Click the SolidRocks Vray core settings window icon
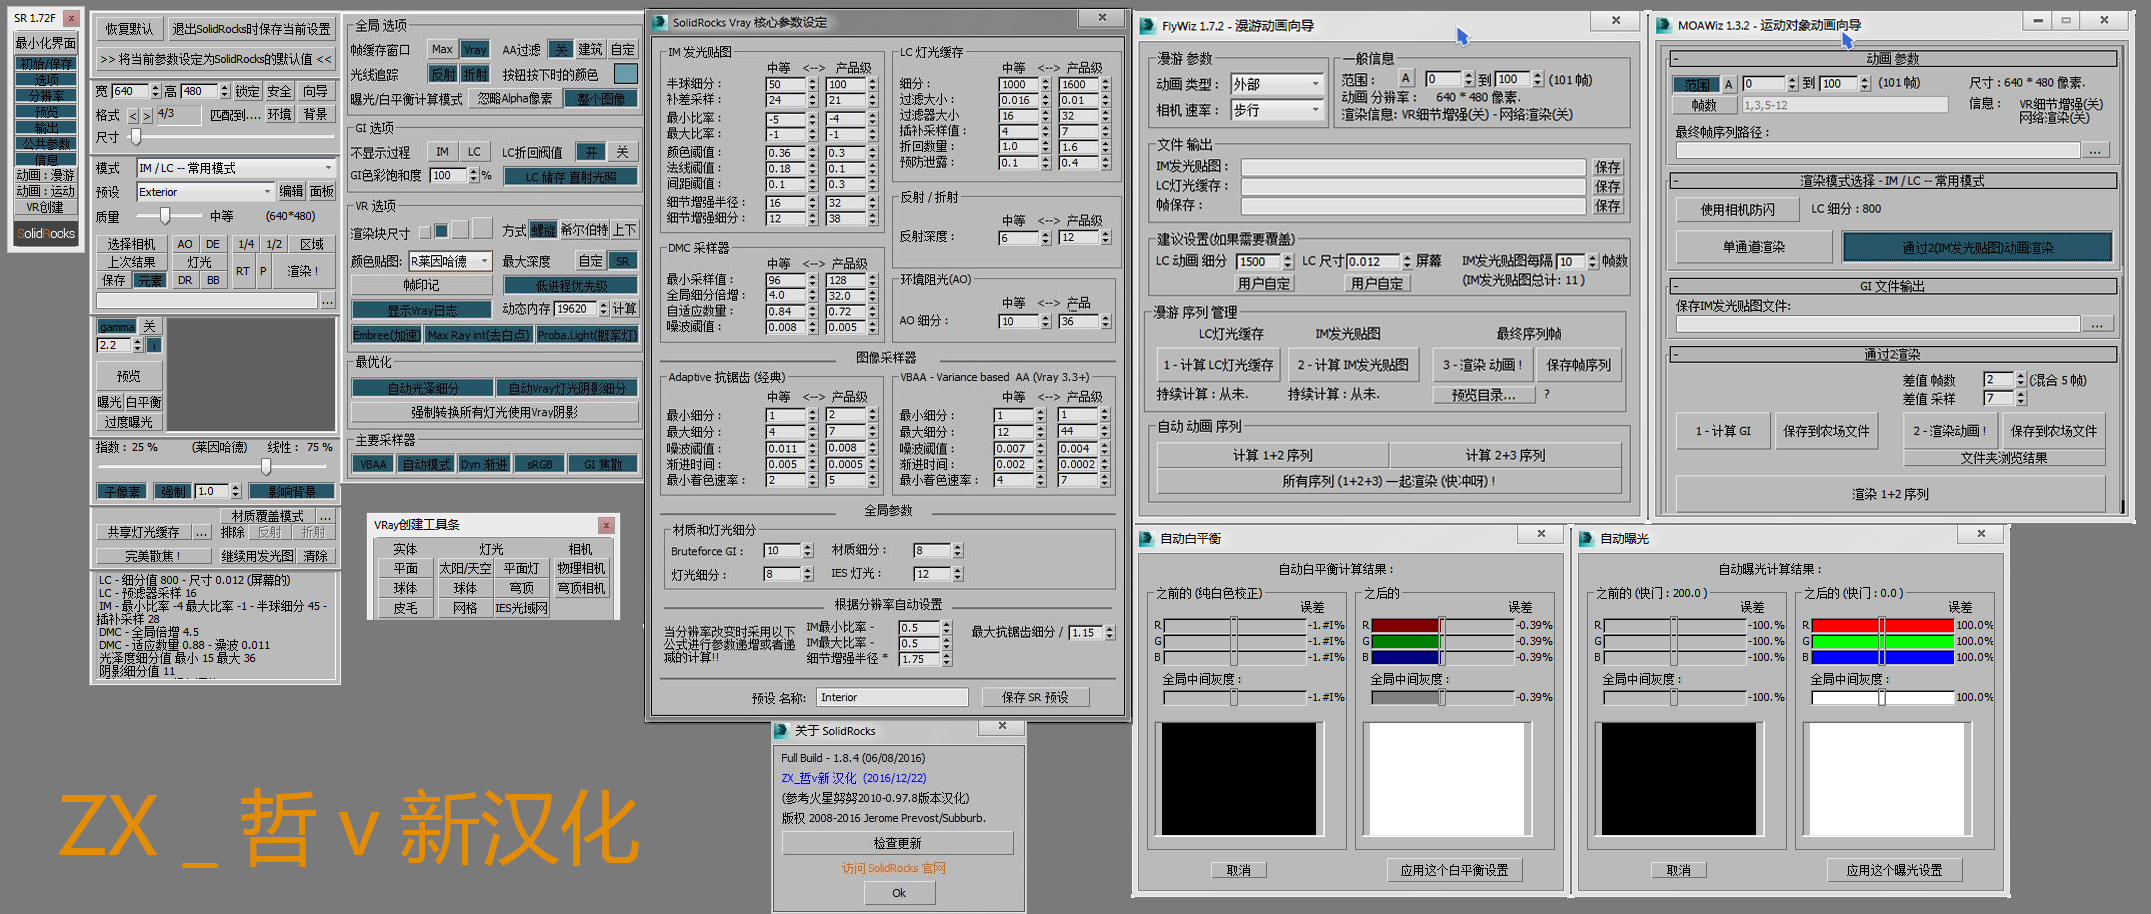The height and width of the screenshot is (914, 2151). pos(660,22)
